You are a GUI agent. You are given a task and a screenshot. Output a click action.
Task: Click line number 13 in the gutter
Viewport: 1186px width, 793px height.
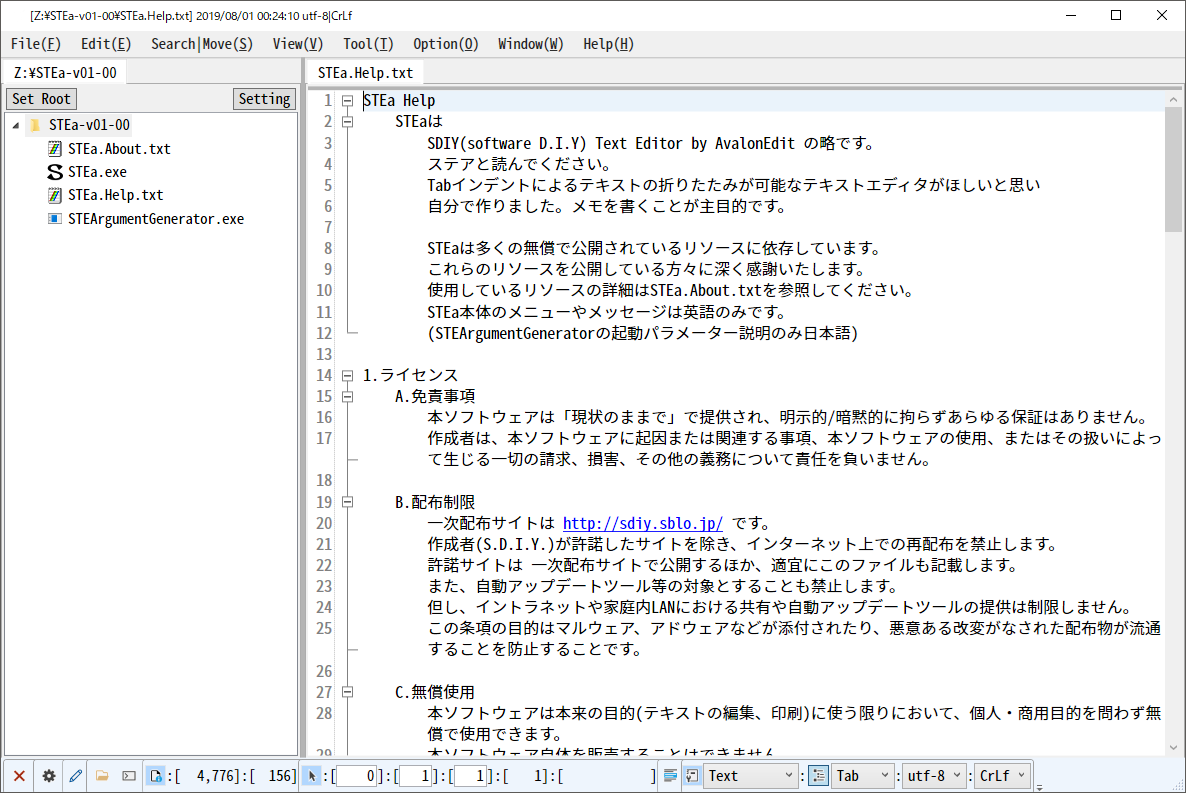click(x=324, y=354)
